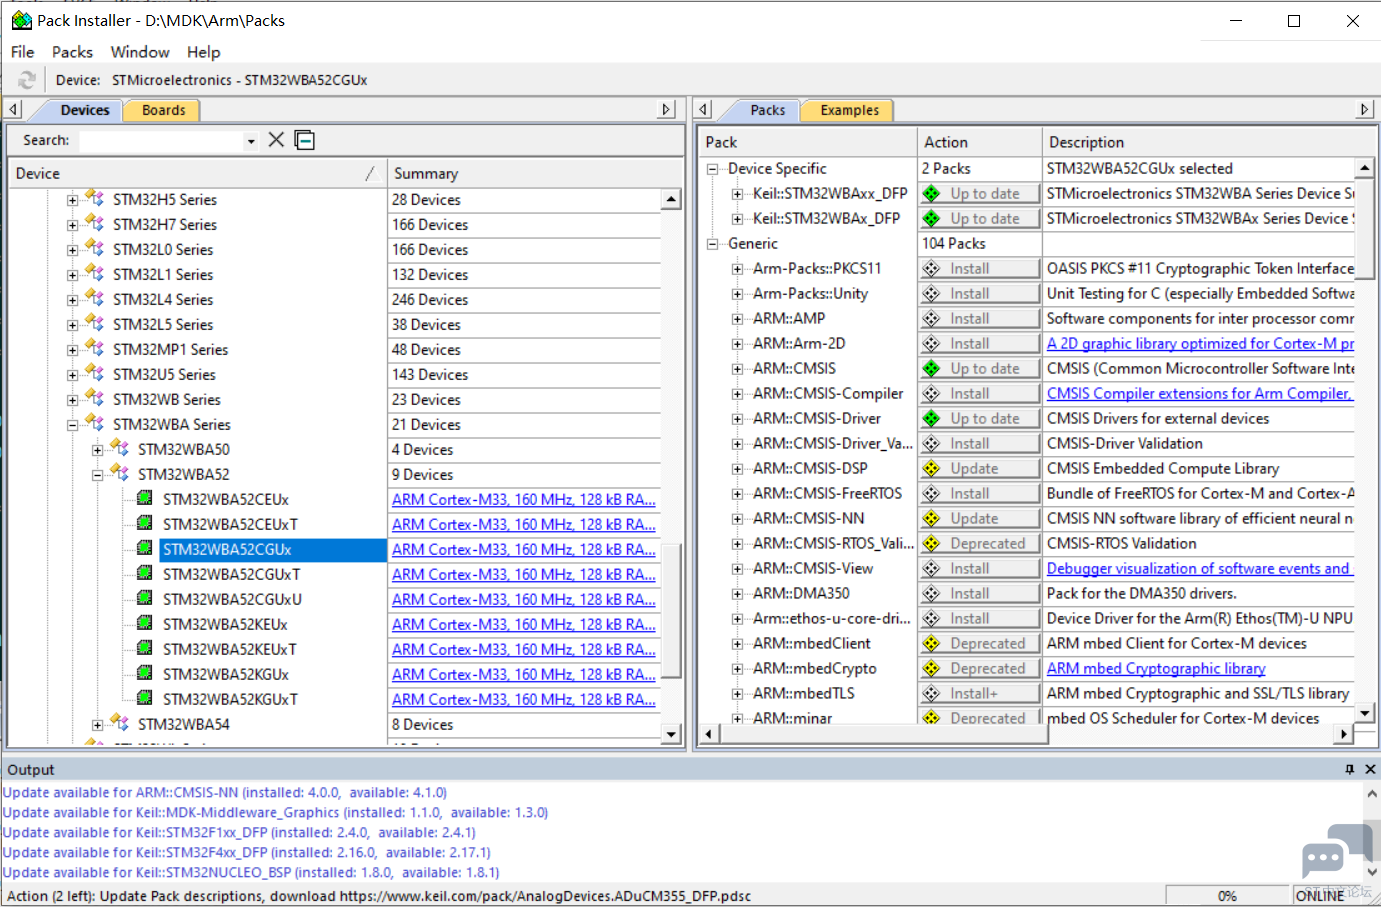Click the packs list horizontal scroll right arrow
The height and width of the screenshot is (907, 1381).
tap(1343, 734)
